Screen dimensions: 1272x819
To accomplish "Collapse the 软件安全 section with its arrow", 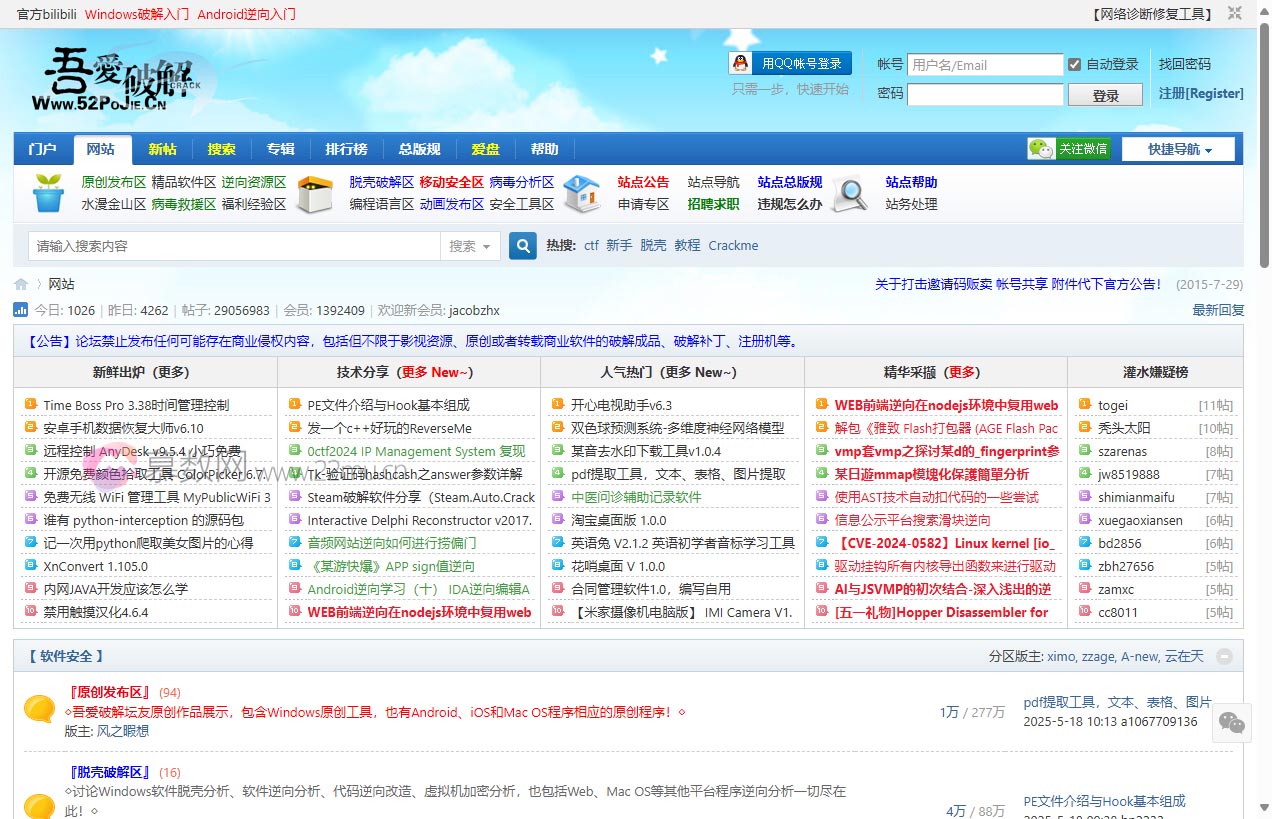I will pos(1225,656).
